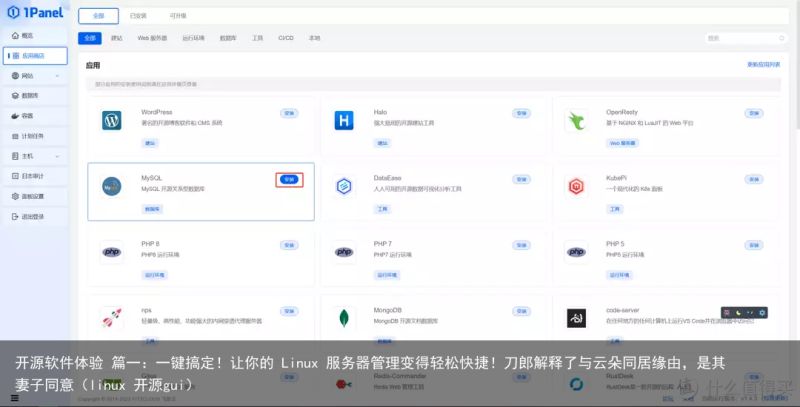Switch to the 可升级 upgradable tab
800x407 pixels.
178,16
